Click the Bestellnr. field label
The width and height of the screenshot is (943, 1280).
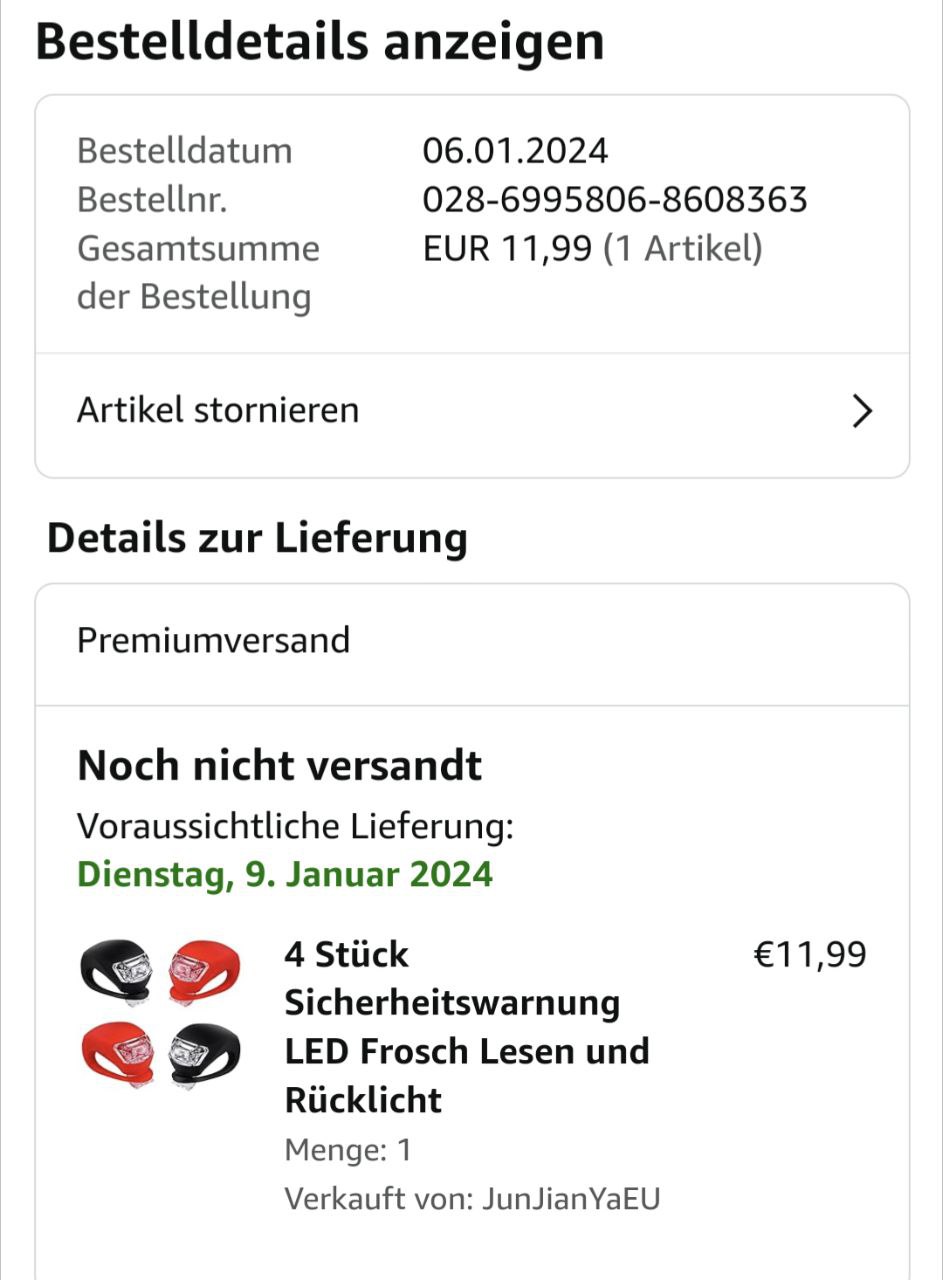point(152,200)
